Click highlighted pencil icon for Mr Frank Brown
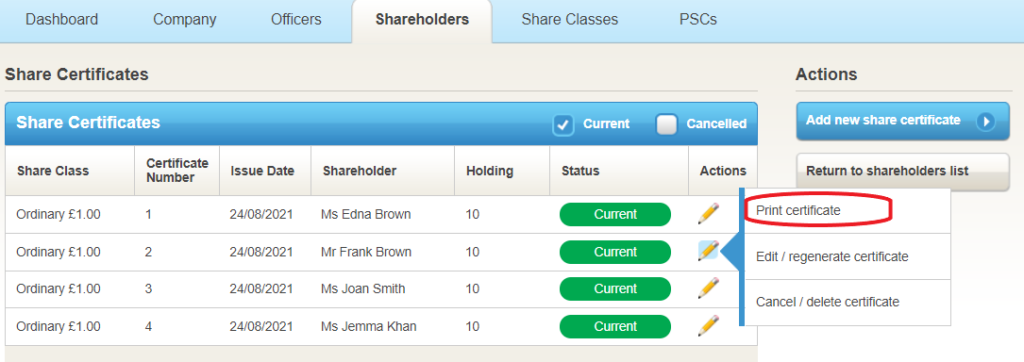Viewport: 1024px width, 362px height. (x=708, y=251)
